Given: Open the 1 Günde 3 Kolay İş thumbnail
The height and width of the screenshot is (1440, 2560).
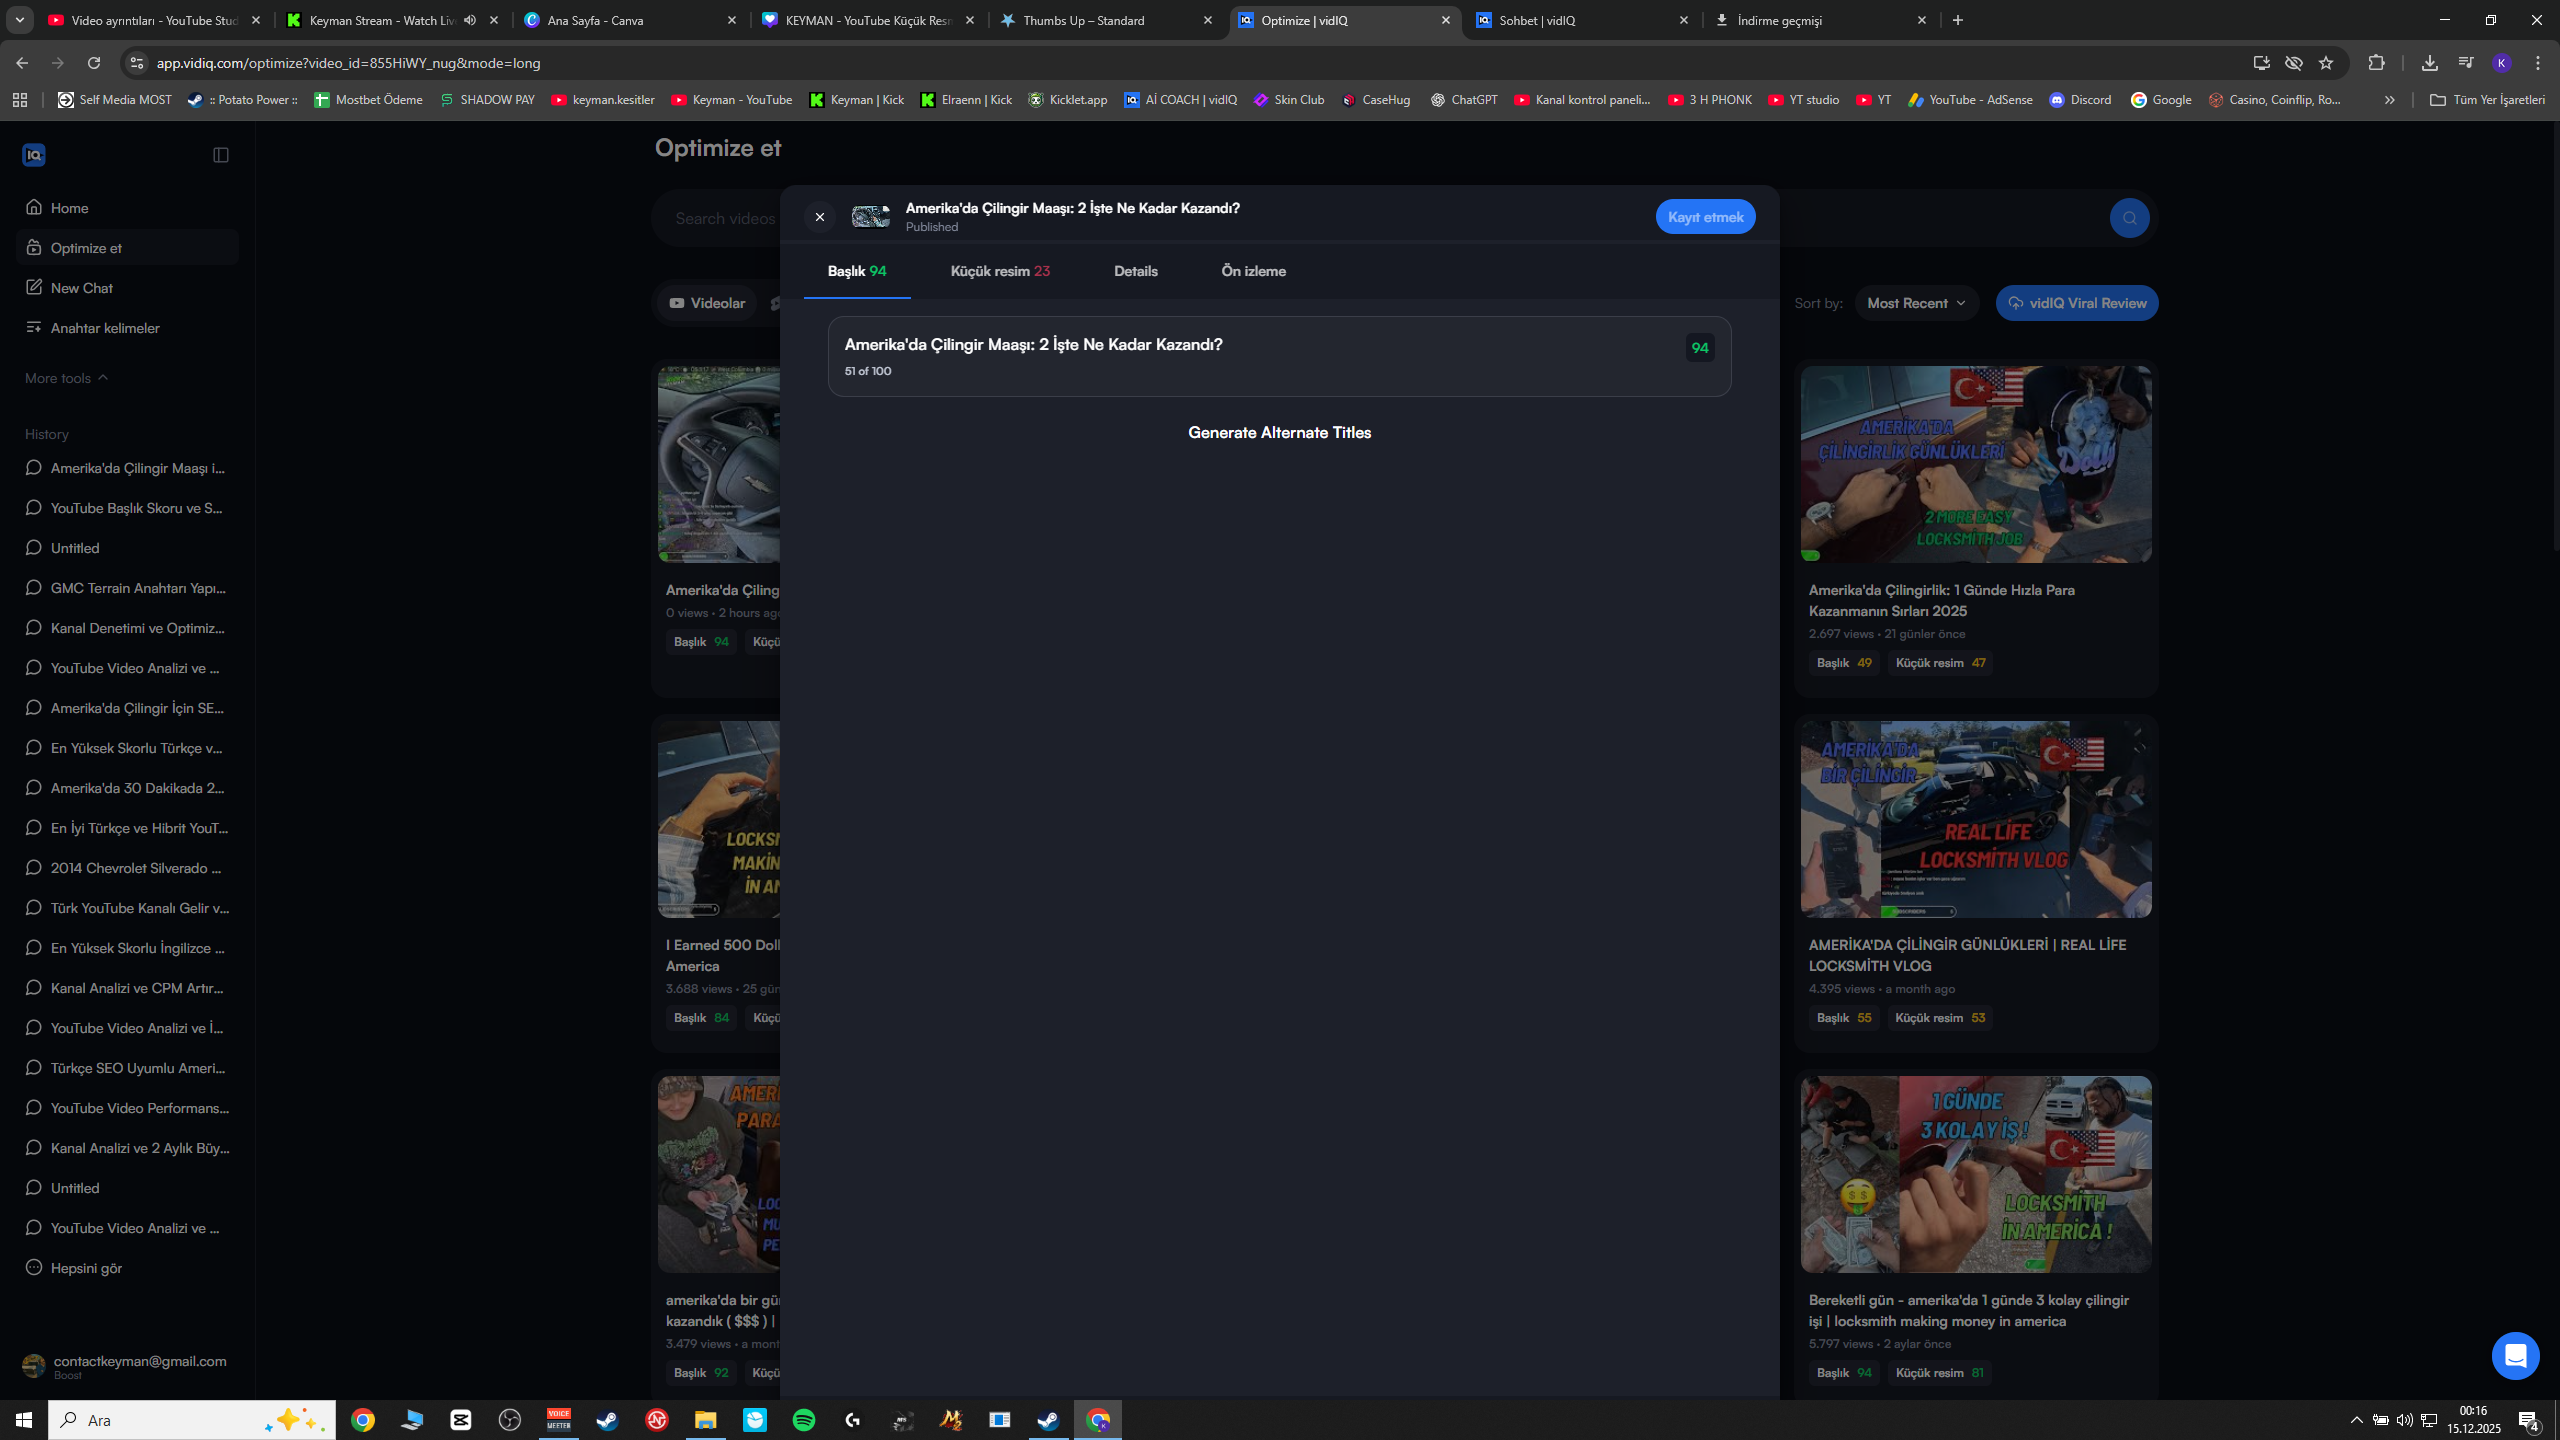Looking at the screenshot, I should 1976,1174.
